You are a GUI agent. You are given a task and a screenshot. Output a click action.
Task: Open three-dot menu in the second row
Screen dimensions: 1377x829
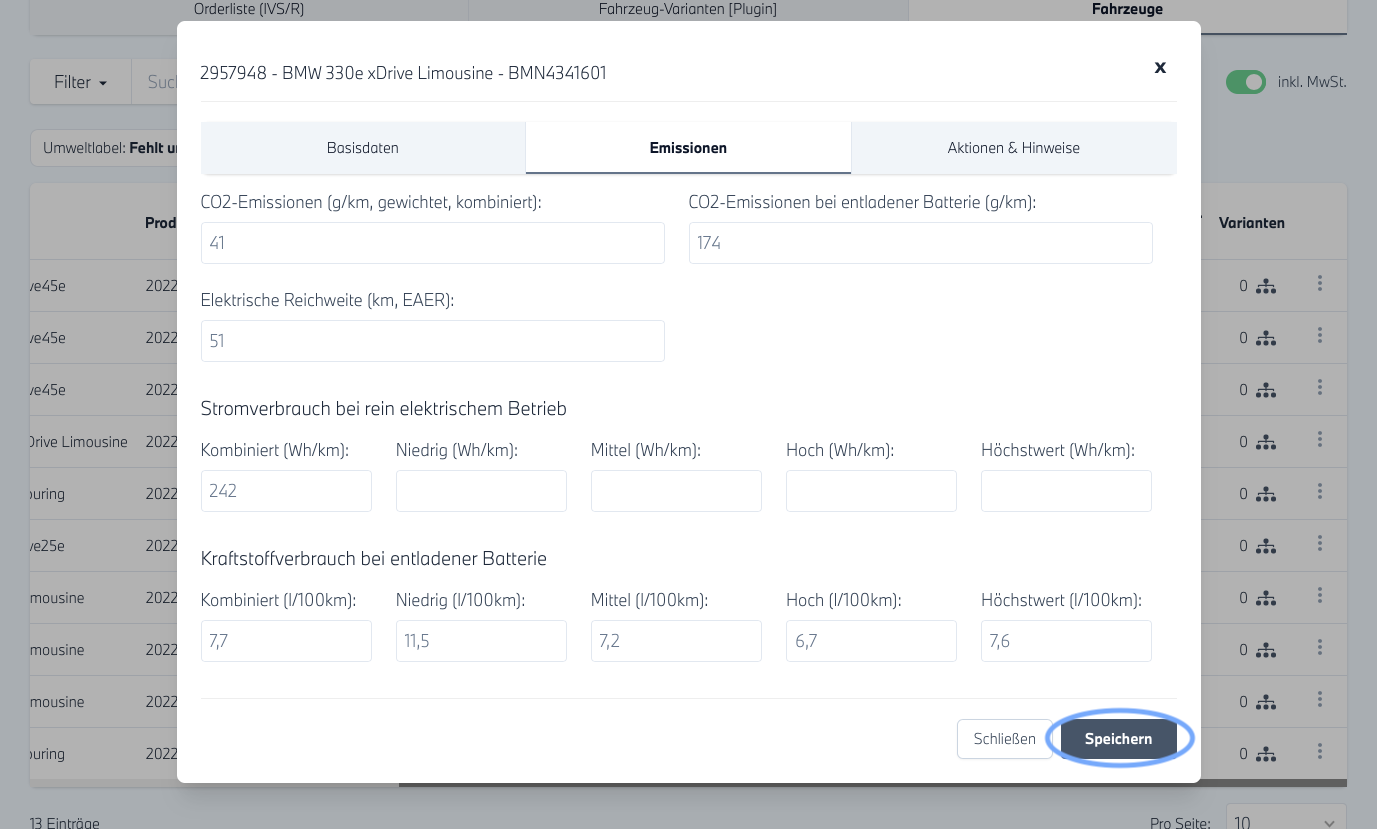coord(1320,336)
